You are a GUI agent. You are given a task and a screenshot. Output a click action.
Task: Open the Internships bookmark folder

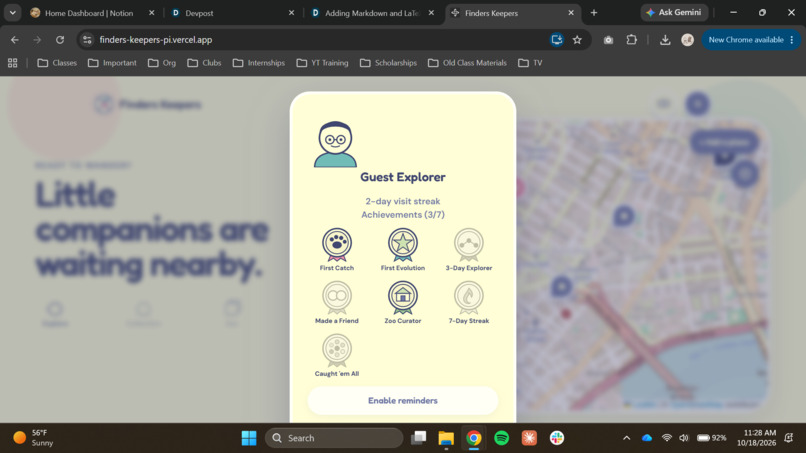tap(259, 63)
